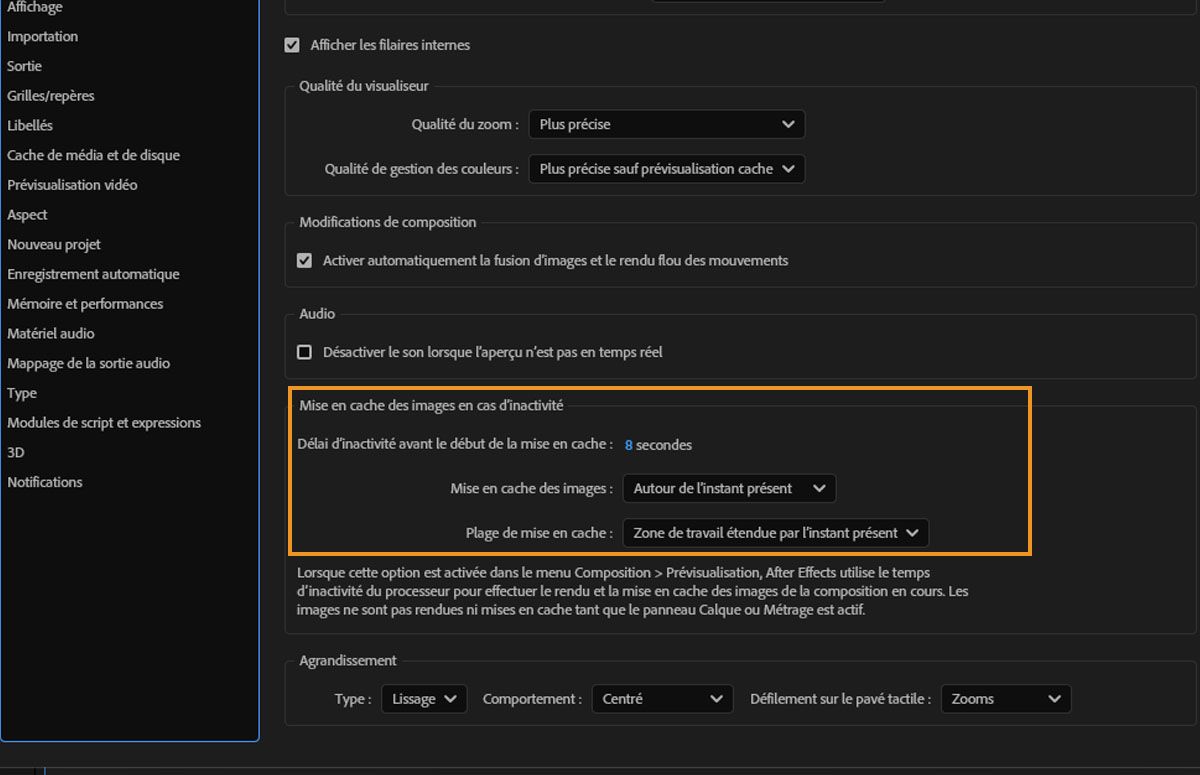The height and width of the screenshot is (775, 1200).
Task: Expand 'Mise en cache des images' dropdown
Action: pyautogui.click(x=728, y=489)
